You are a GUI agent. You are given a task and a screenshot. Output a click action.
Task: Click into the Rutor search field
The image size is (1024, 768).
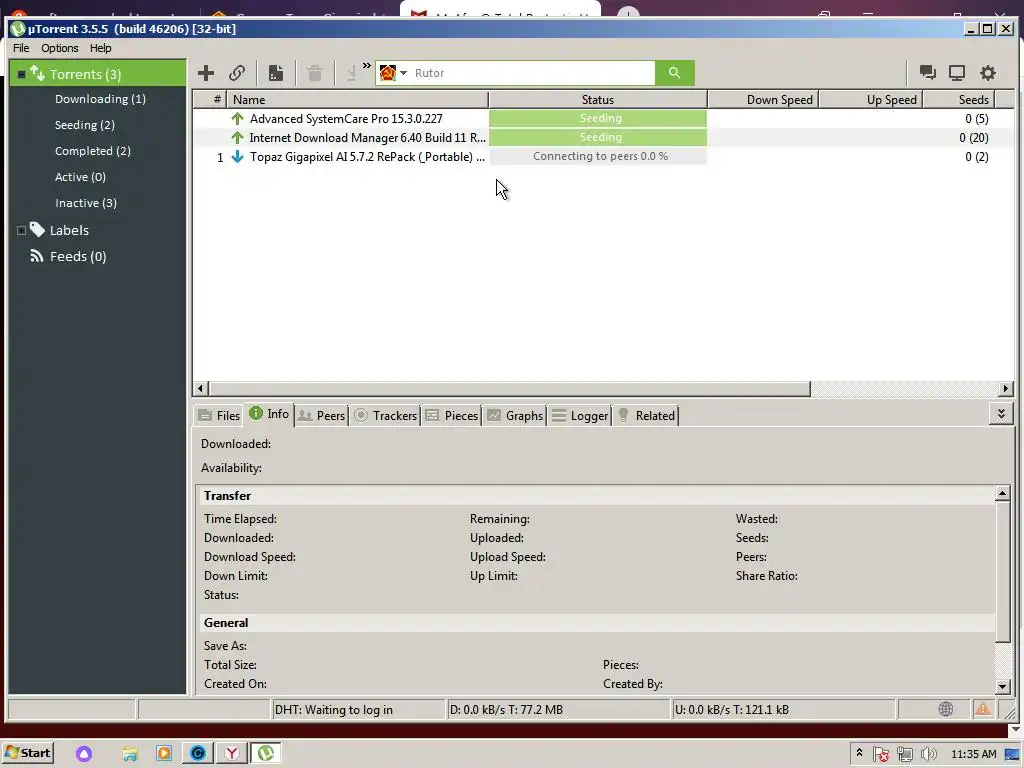tap(532, 73)
